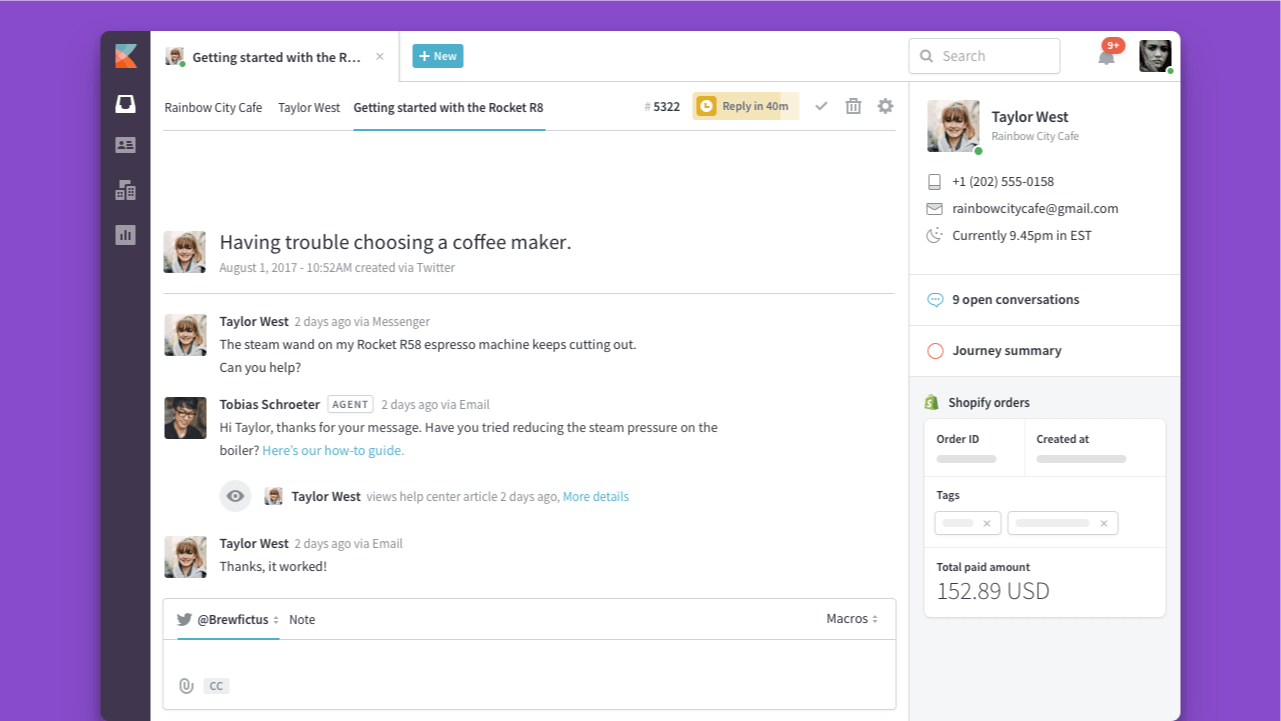The width and height of the screenshot is (1281, 721).
Task: Attach a file with paperclip icon
Action: pyautogui.click(x=185, y=686)
